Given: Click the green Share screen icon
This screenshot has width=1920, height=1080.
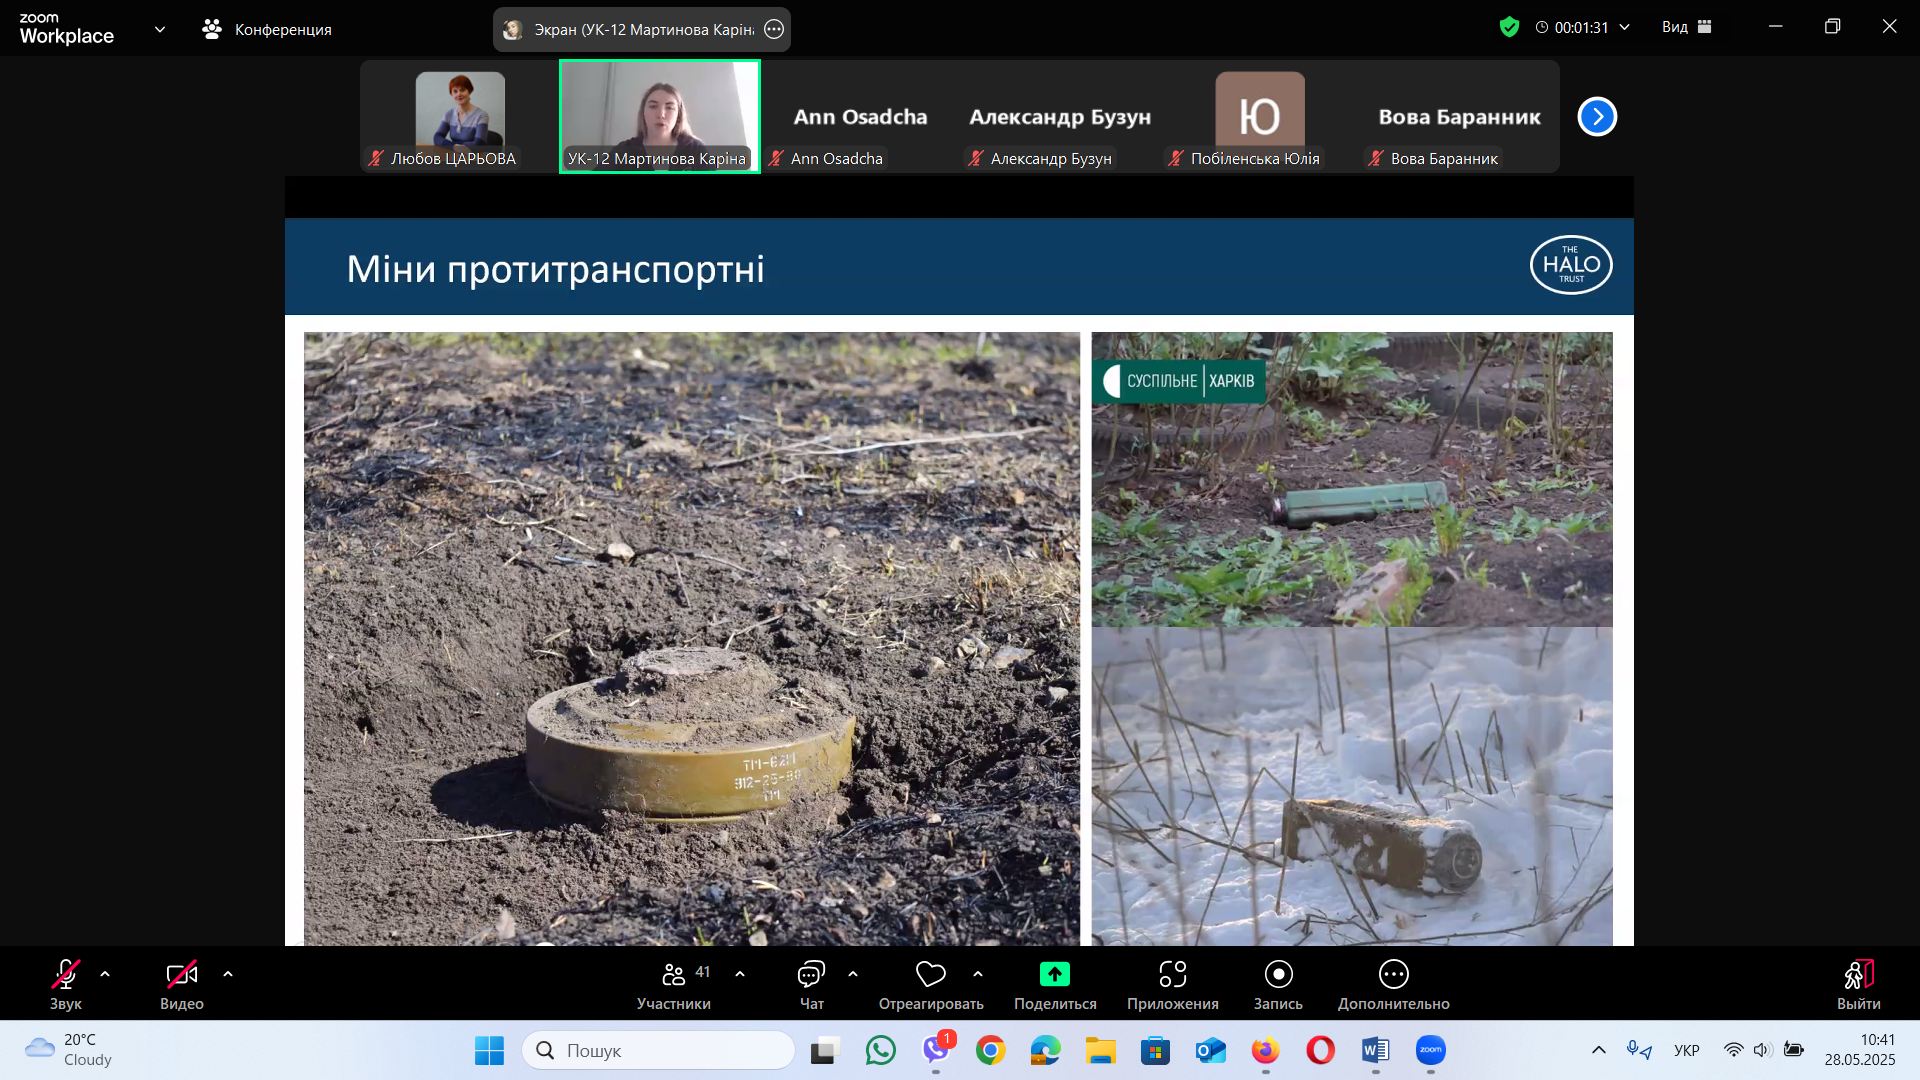Looking at the screenshot, I should click(1054, 974).
